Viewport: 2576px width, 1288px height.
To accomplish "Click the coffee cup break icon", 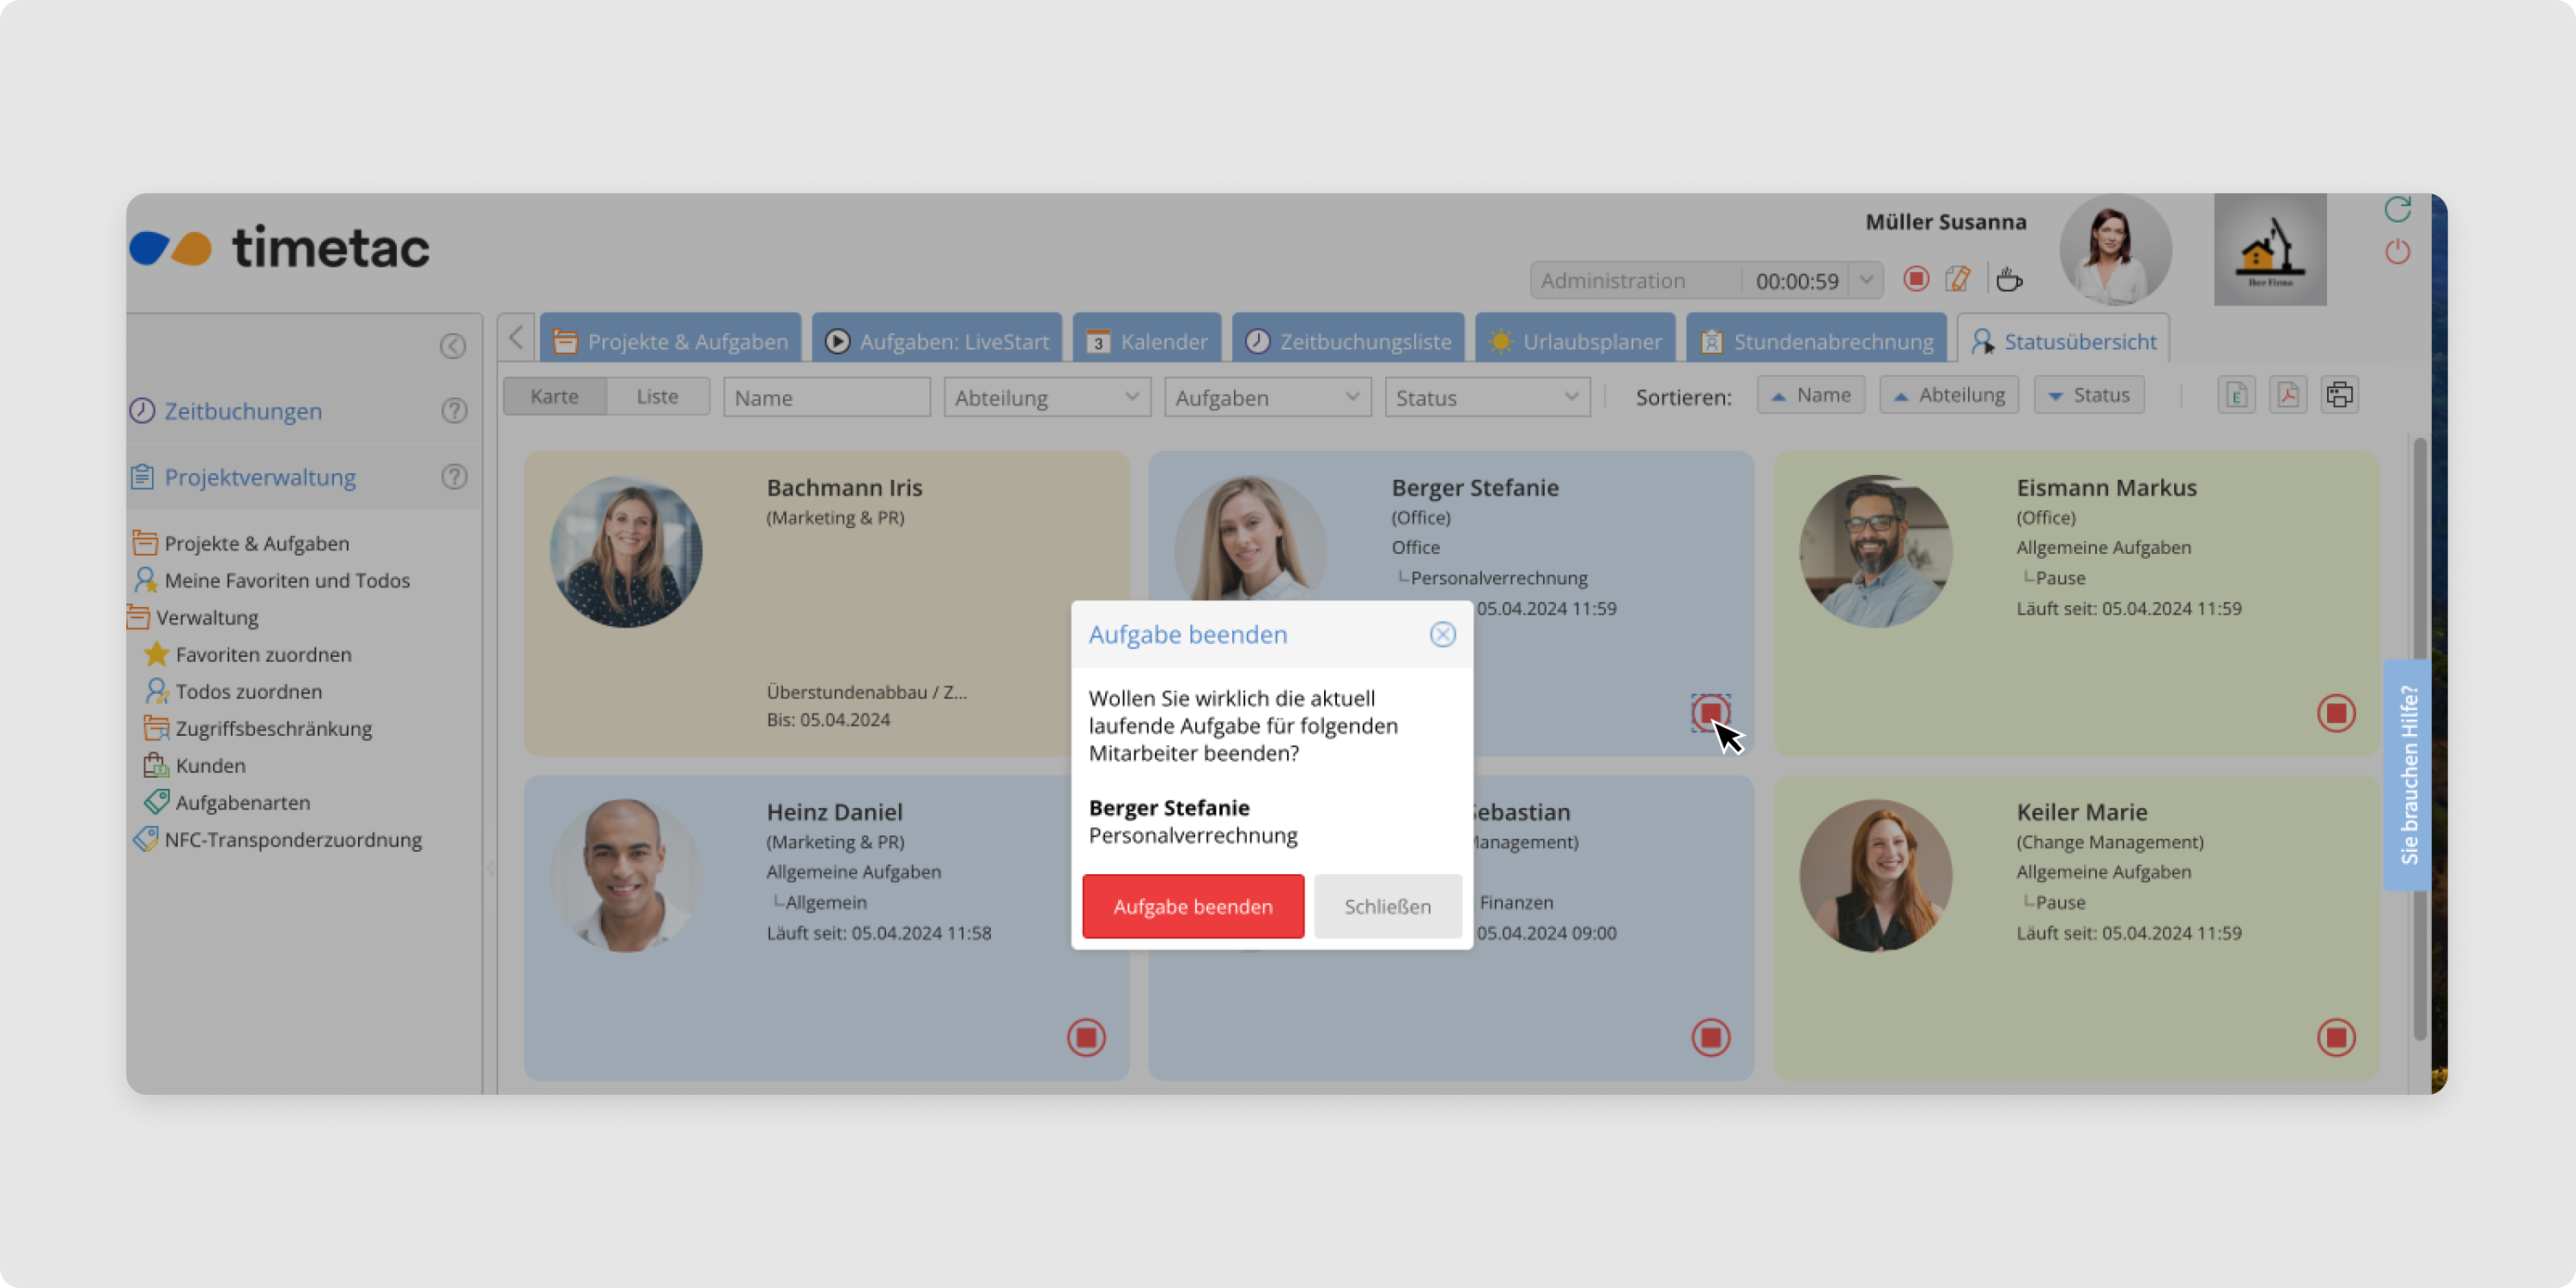I will (2008, 280).
